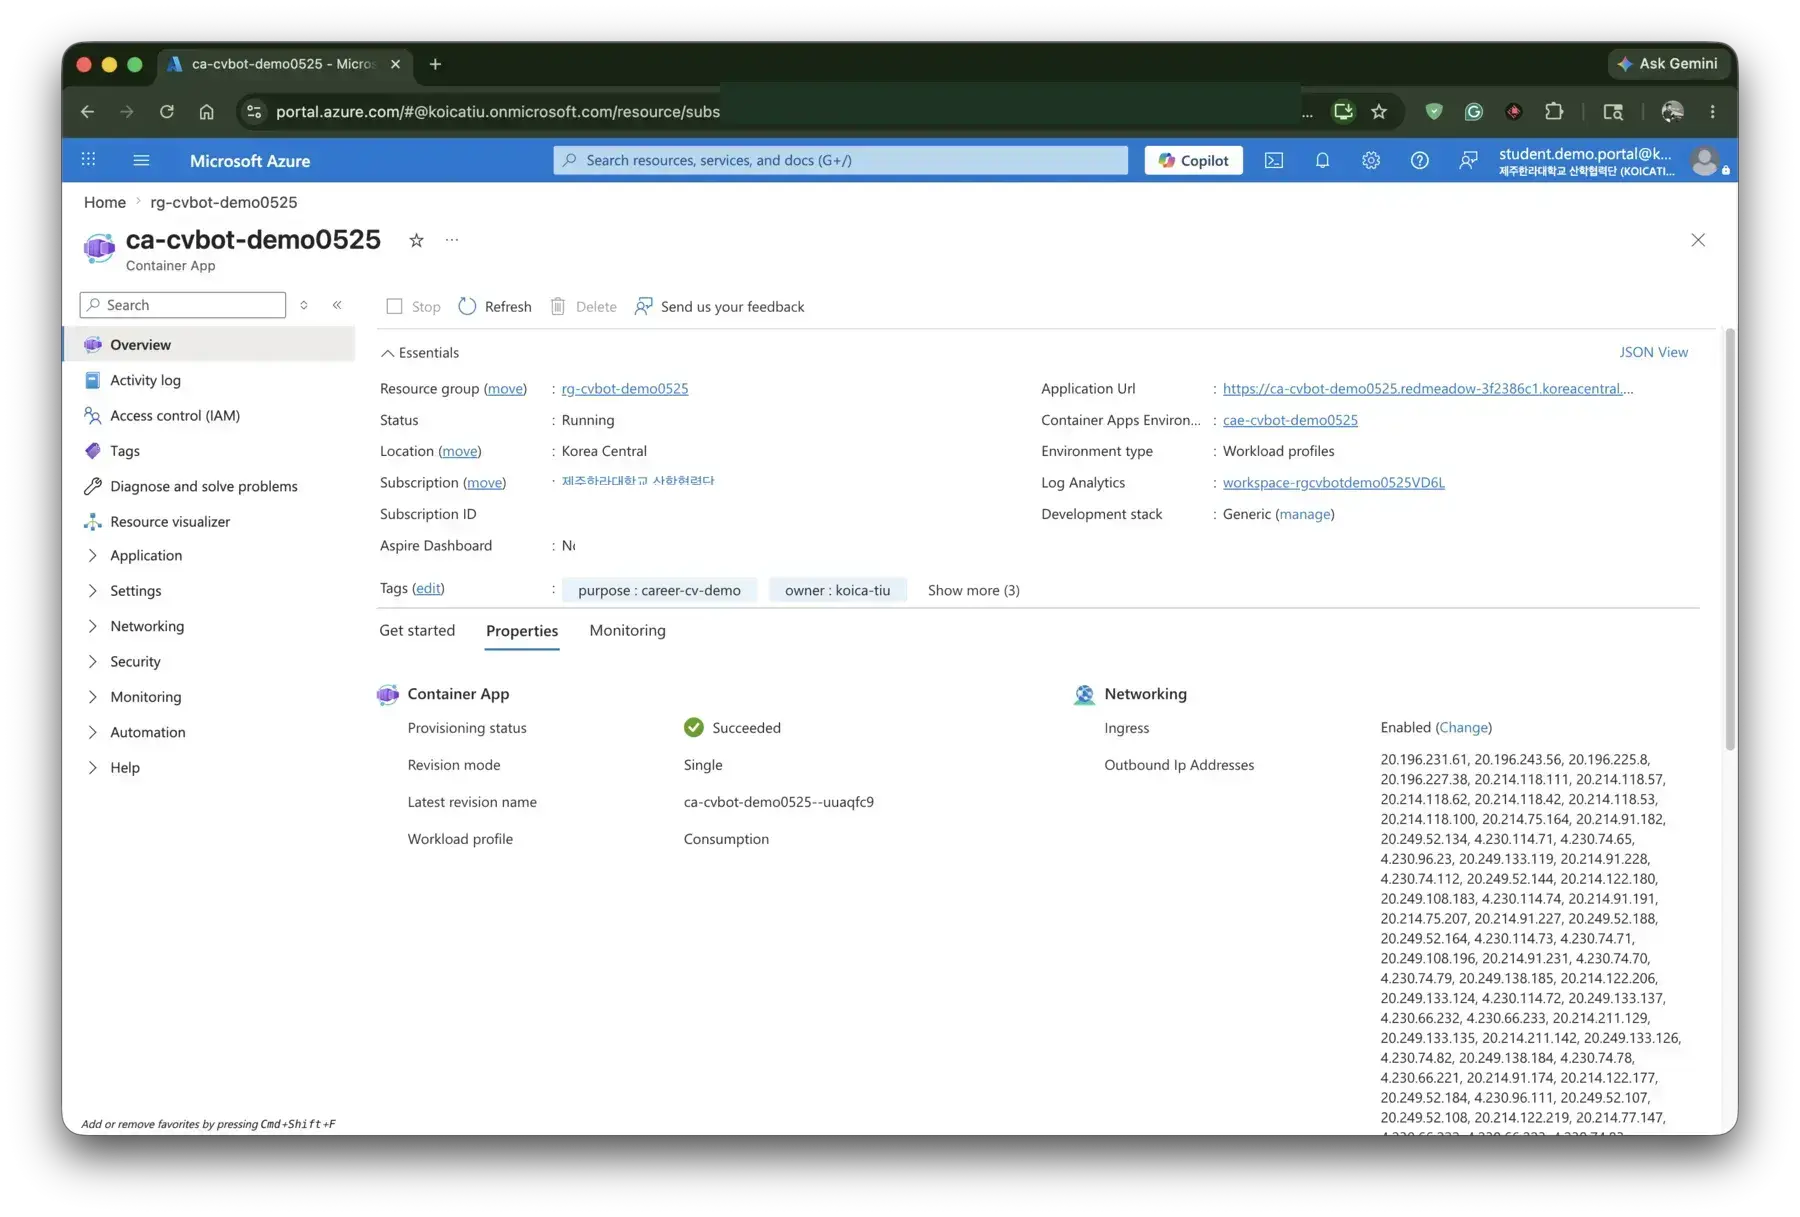Screen dimensions: 1800x1217
Task: Click the Home breadcrumb
Action: pos(105,202)
